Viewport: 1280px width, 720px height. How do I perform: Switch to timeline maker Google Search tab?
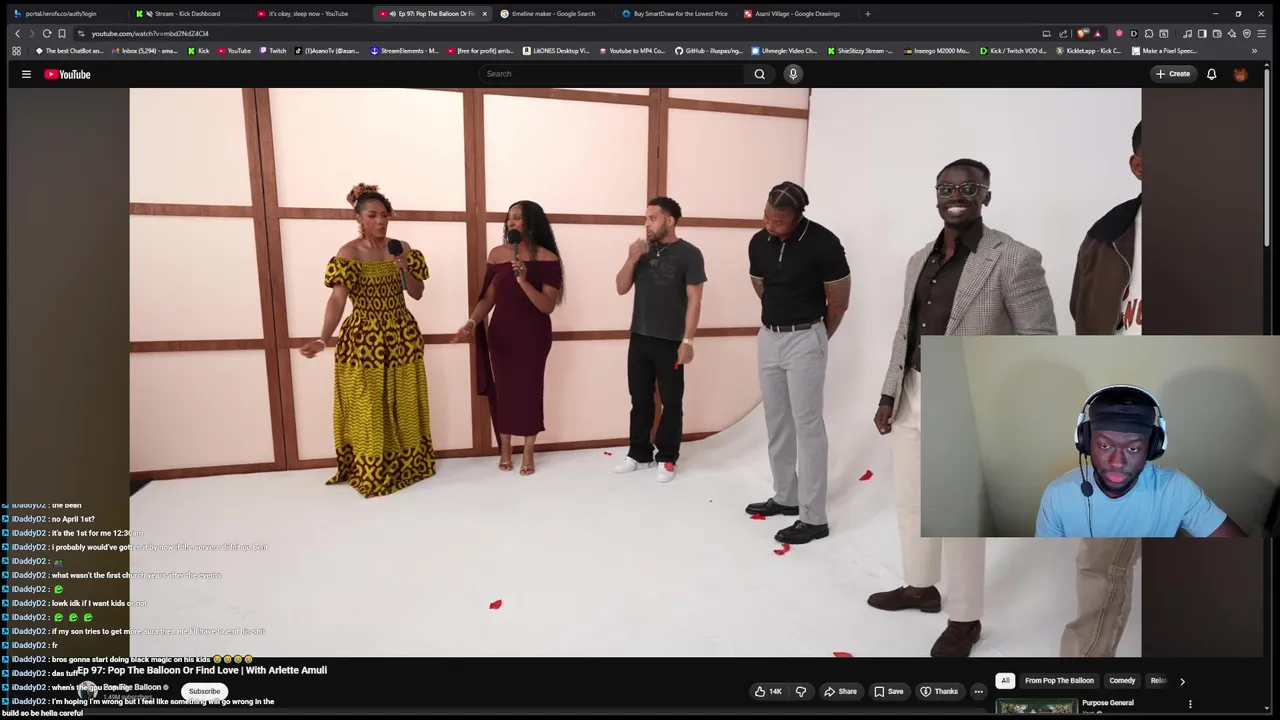(553, 14)
